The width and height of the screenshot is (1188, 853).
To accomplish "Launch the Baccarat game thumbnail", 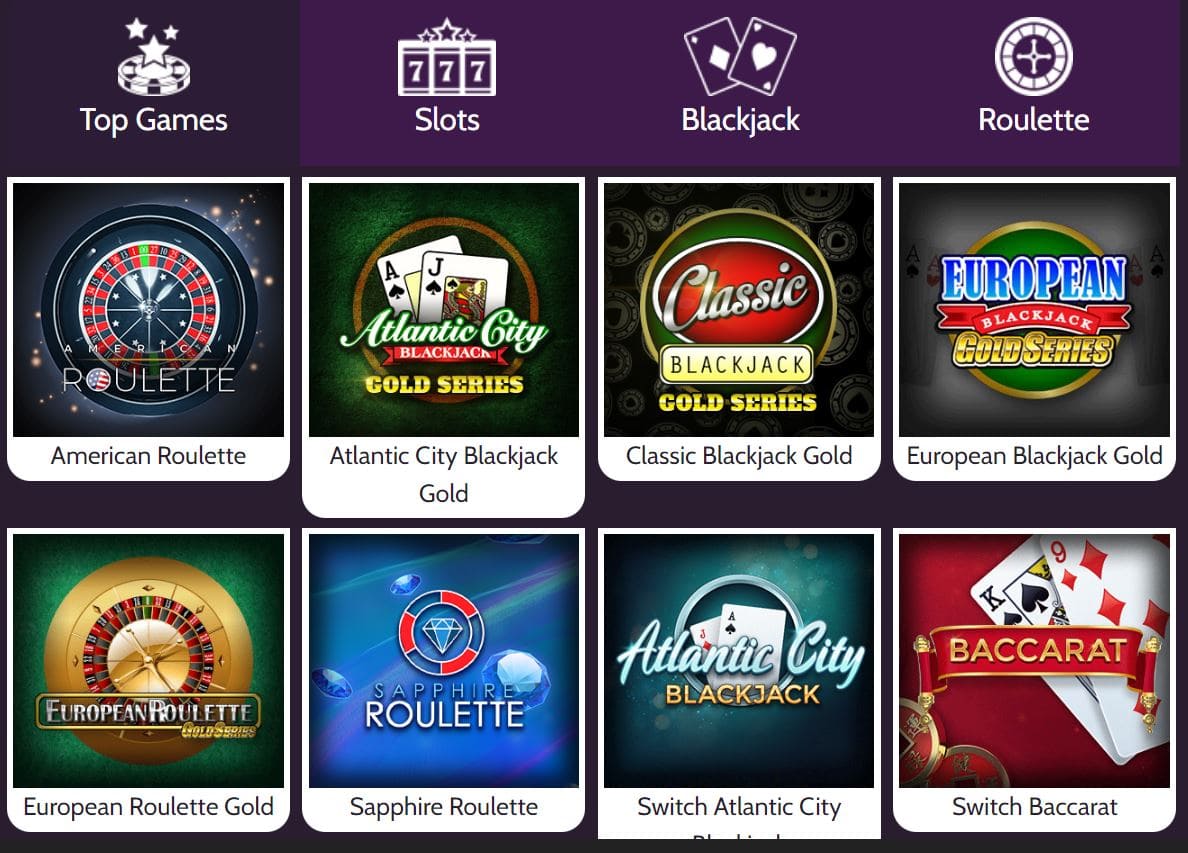I will click(1034, 661).
